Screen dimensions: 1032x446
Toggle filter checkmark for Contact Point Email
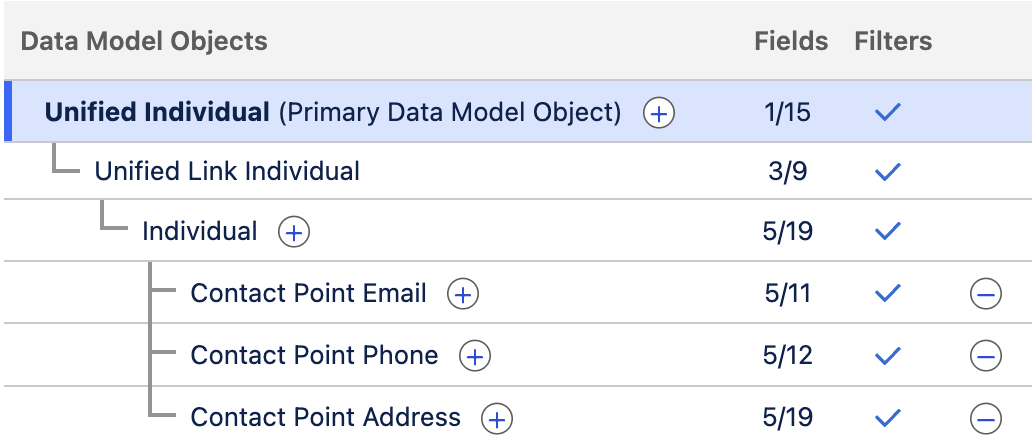[887, 294]
